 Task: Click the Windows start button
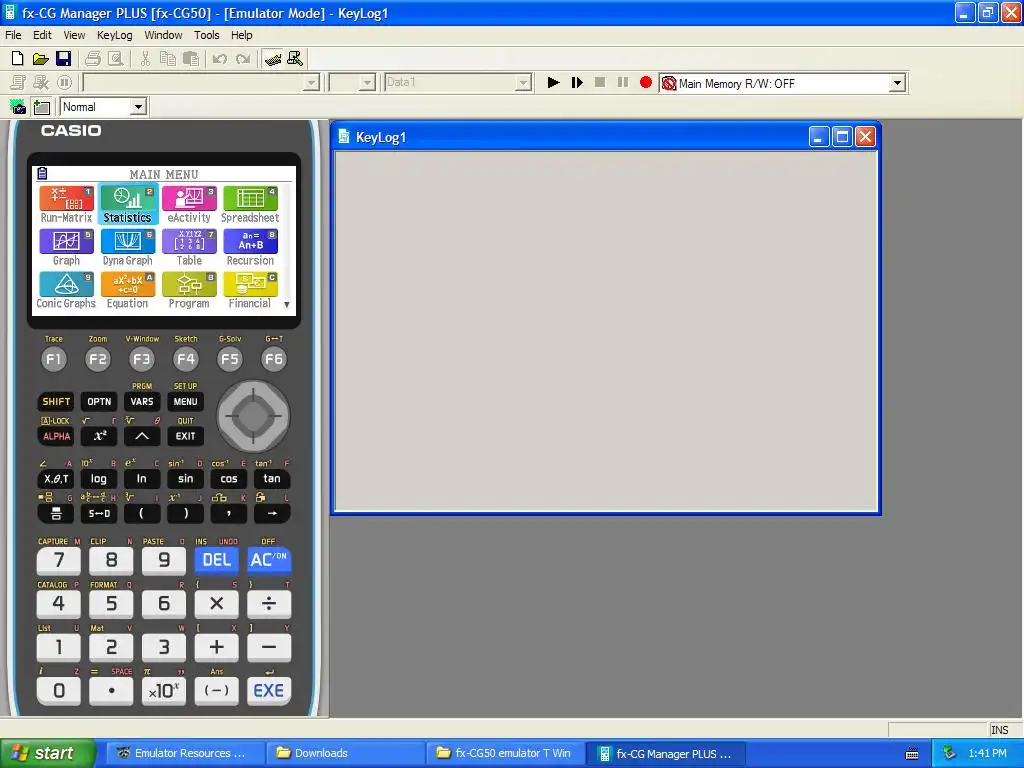(x=48, y=754)
